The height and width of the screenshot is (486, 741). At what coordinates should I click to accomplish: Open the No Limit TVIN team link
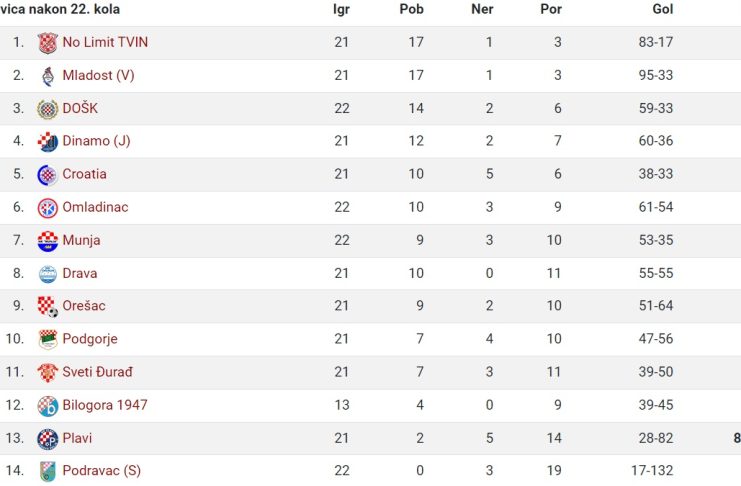point(105,42)
